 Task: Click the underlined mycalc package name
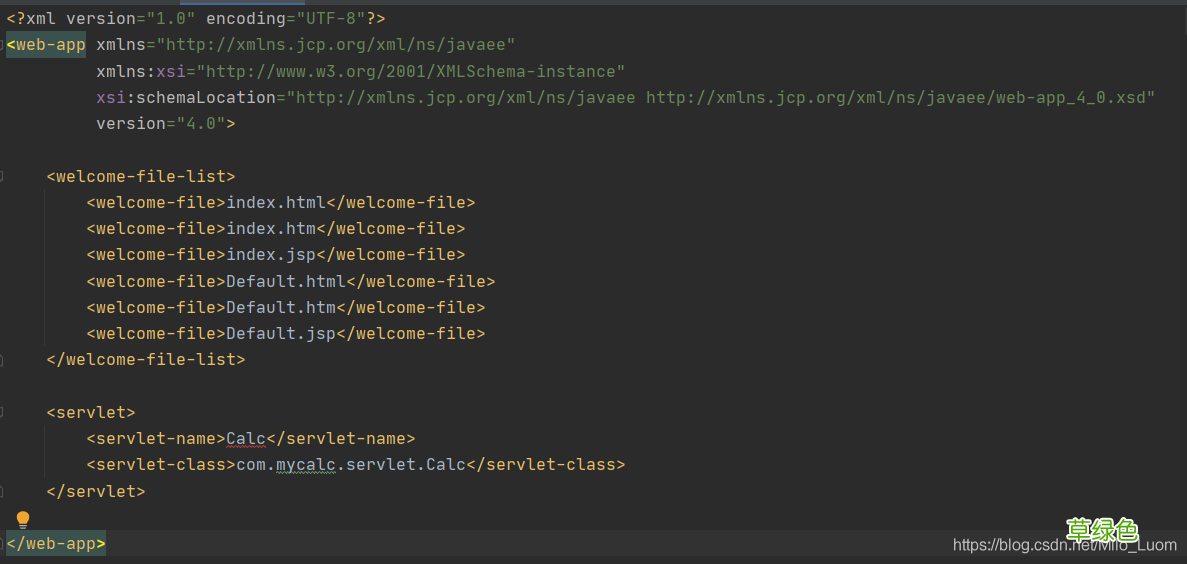(305, 464)
